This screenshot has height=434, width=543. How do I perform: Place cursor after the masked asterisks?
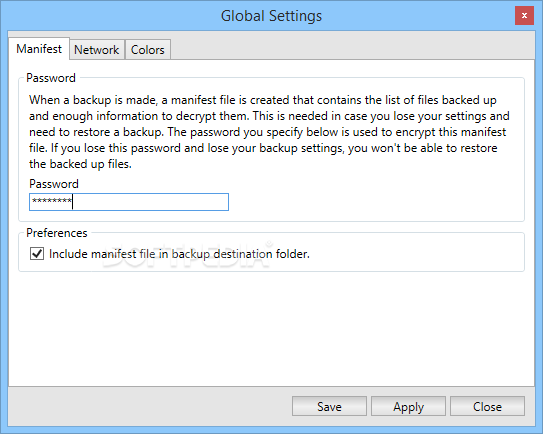coord(72,202)
